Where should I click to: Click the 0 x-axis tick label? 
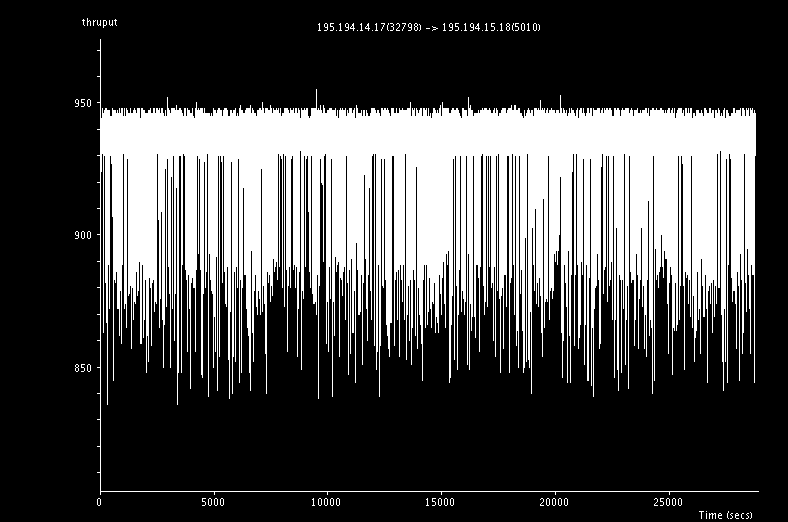[100, 502]
